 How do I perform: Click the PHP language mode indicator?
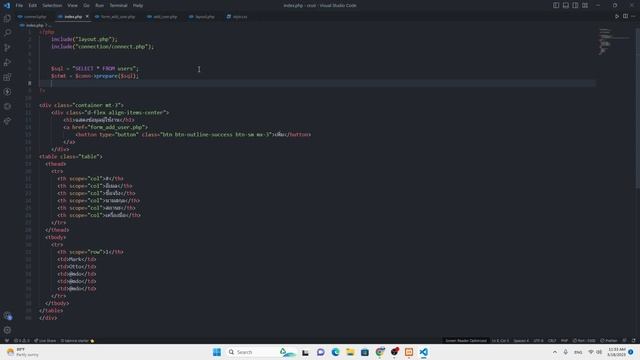564,340
